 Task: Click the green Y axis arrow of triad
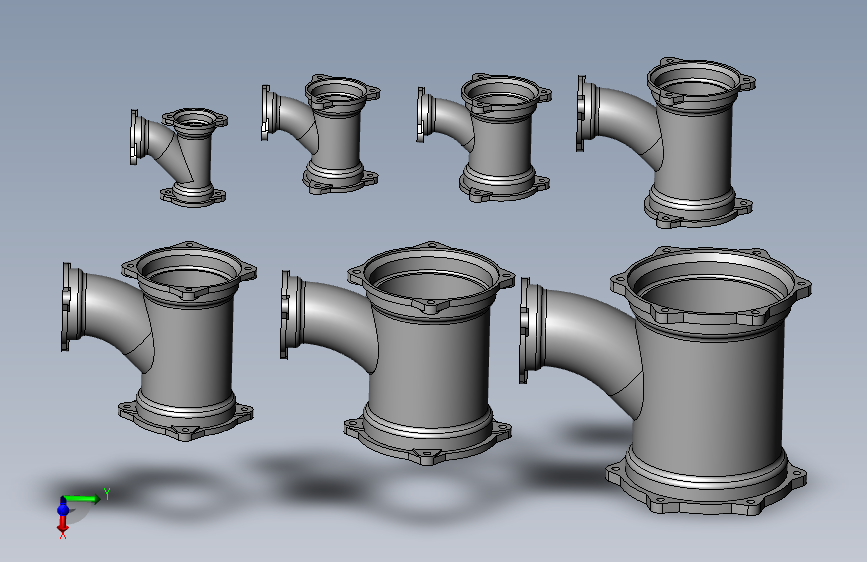pos(82,499)
